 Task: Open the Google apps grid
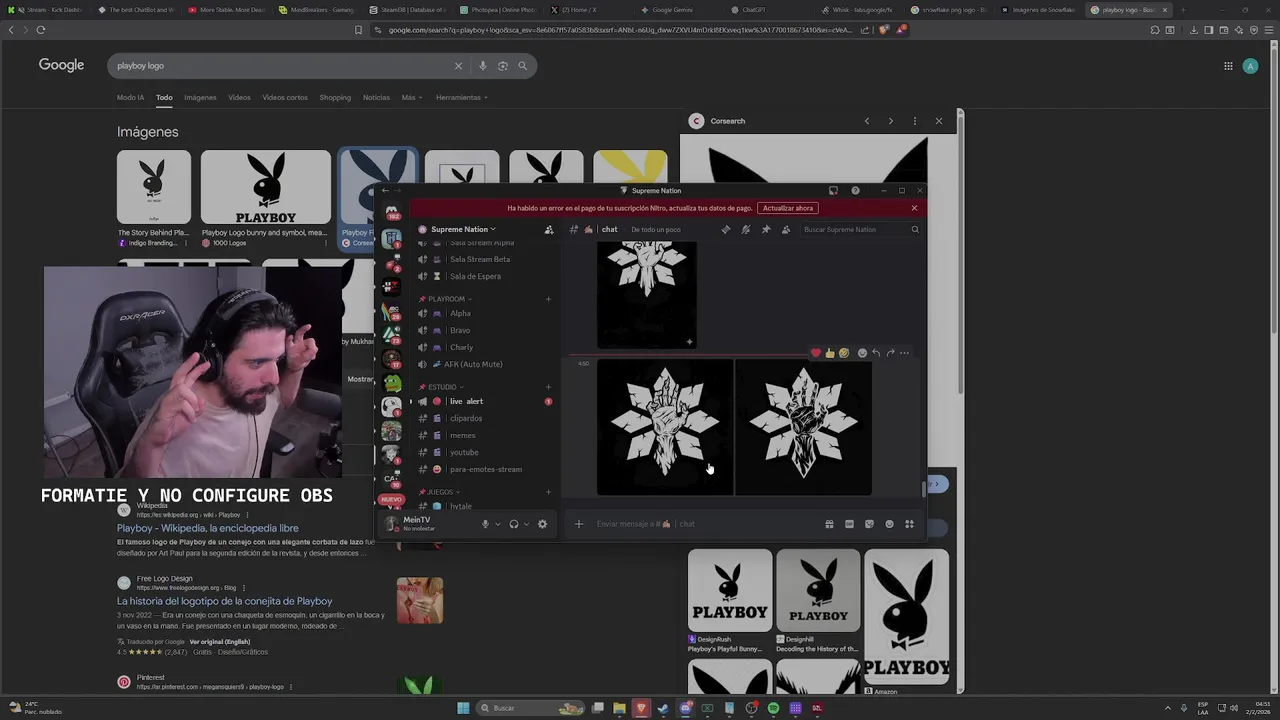[x=1228, y=66]
